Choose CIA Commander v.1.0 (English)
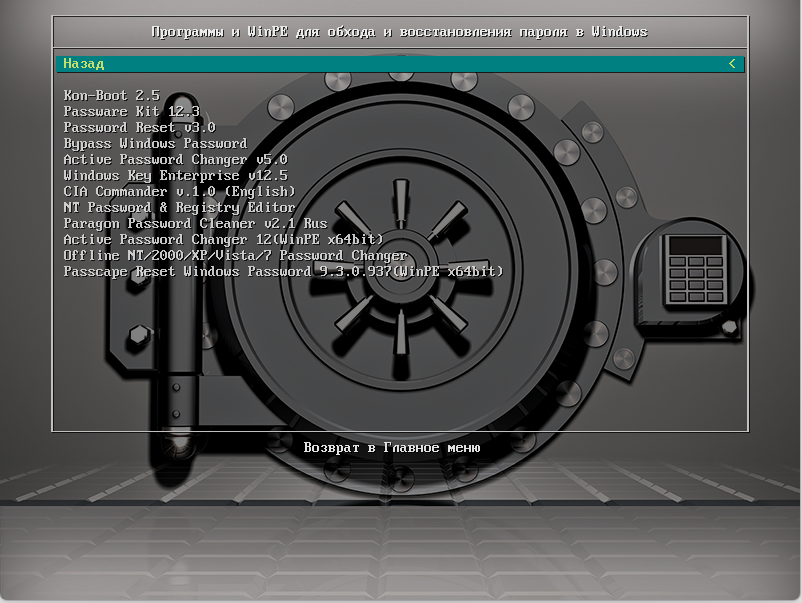This screenshot has height=603, width=802. coord(179,191)
